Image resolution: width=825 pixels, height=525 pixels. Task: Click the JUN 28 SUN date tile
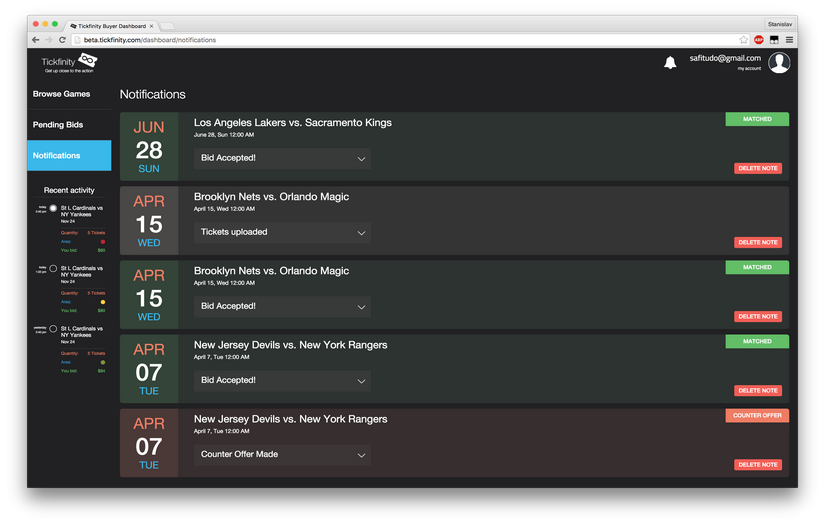click(x=149, y=147)
